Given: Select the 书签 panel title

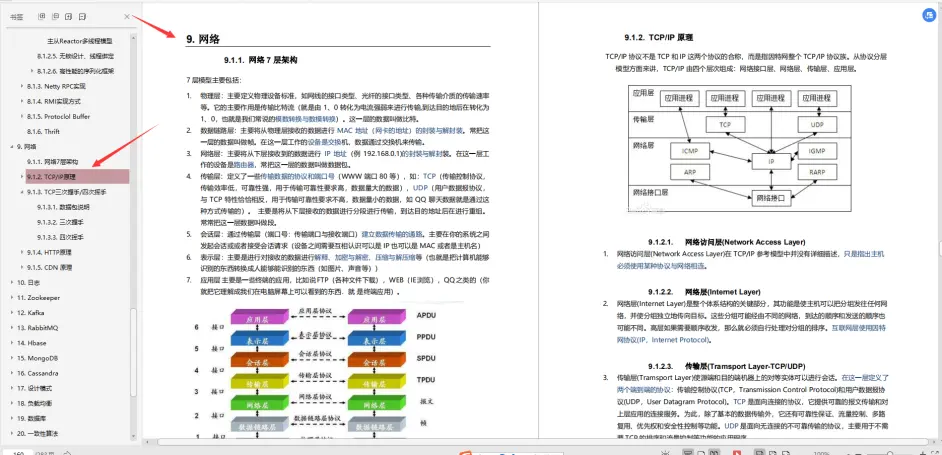Looking at the screenshot, I should pos(16,17).
